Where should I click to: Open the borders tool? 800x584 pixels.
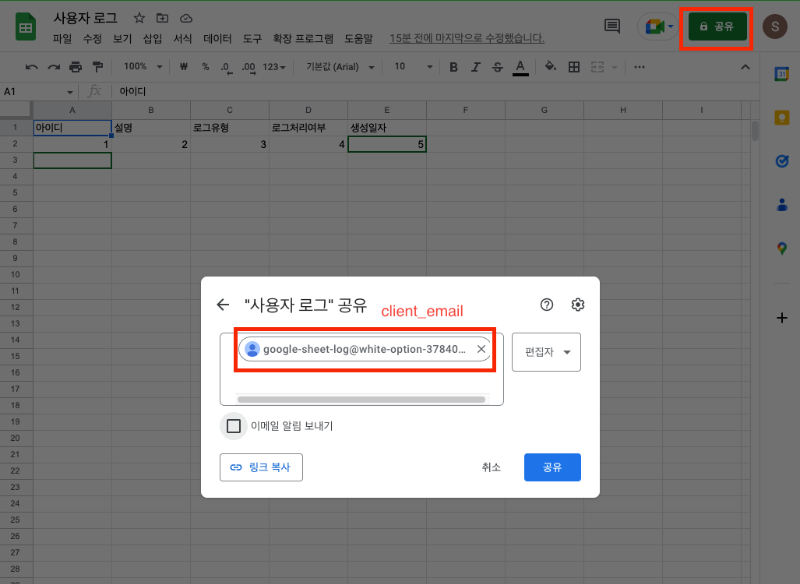click(574, 67)
